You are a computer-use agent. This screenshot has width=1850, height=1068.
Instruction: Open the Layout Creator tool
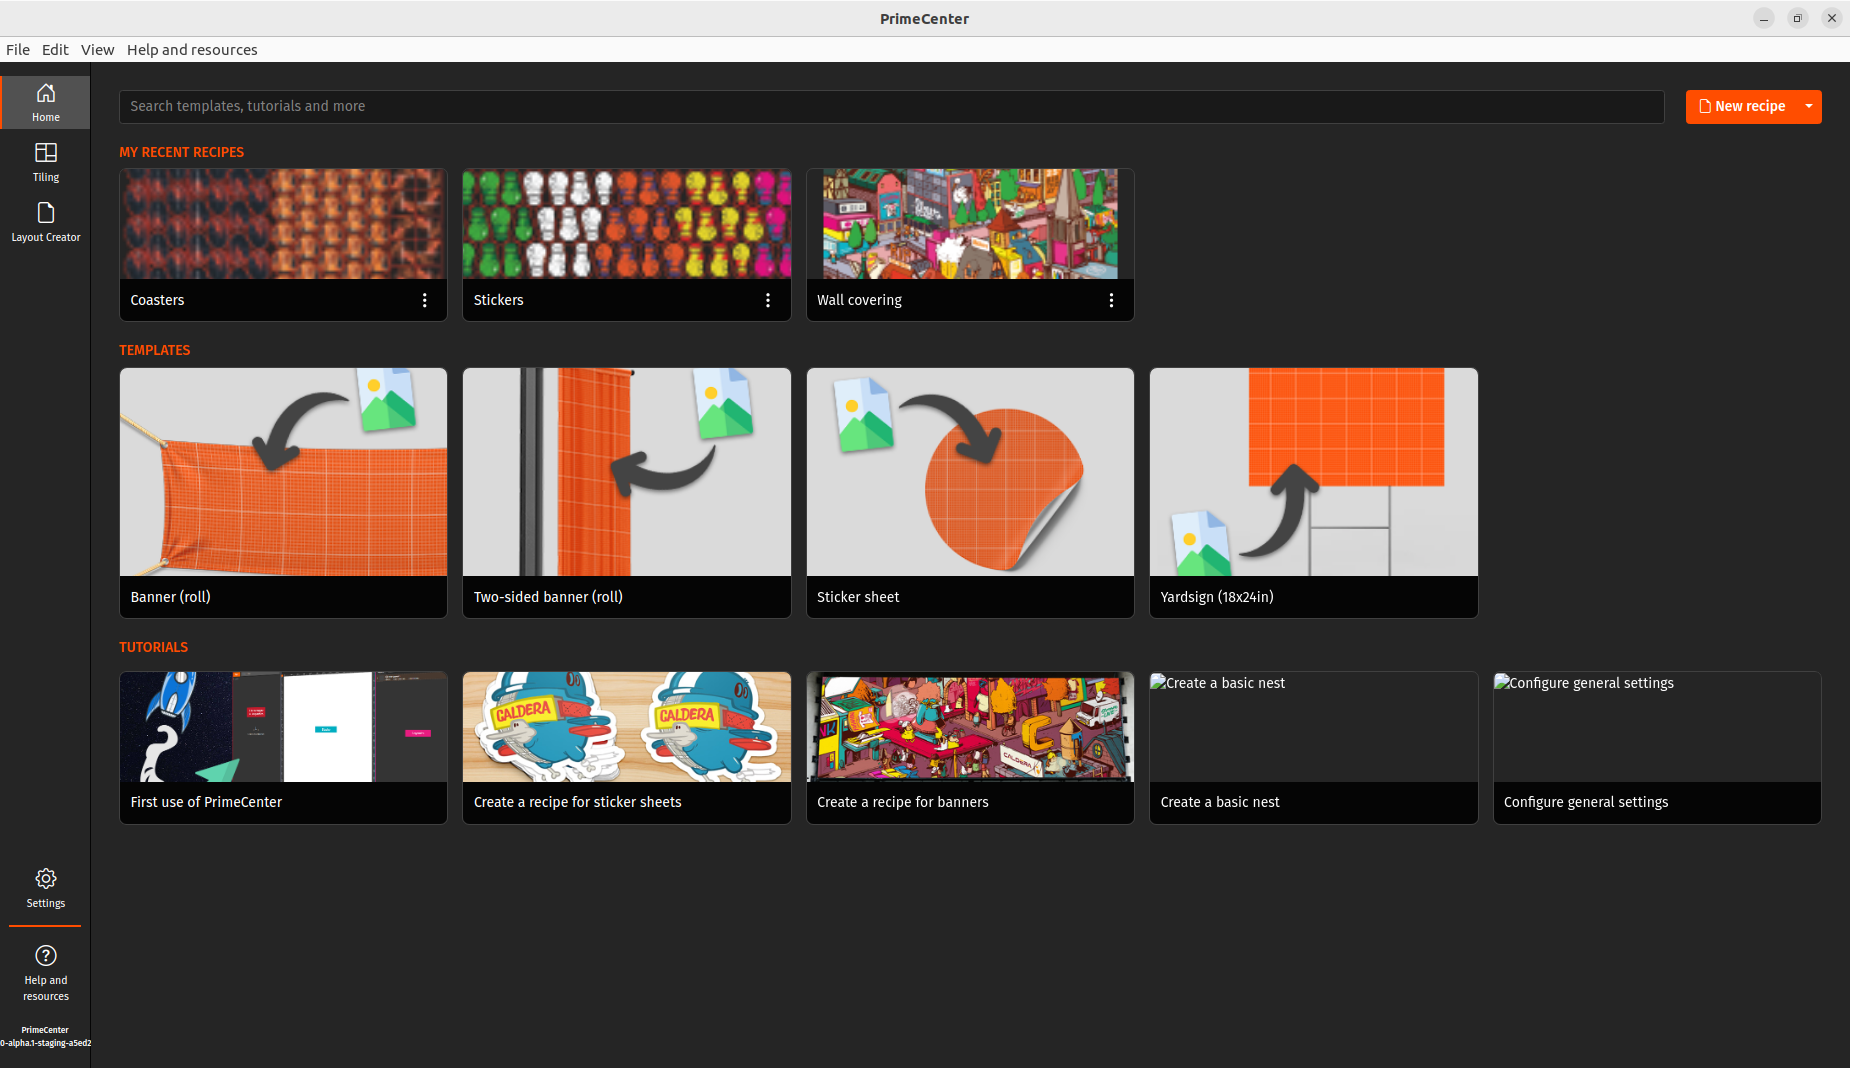click(x=45, y=222)
